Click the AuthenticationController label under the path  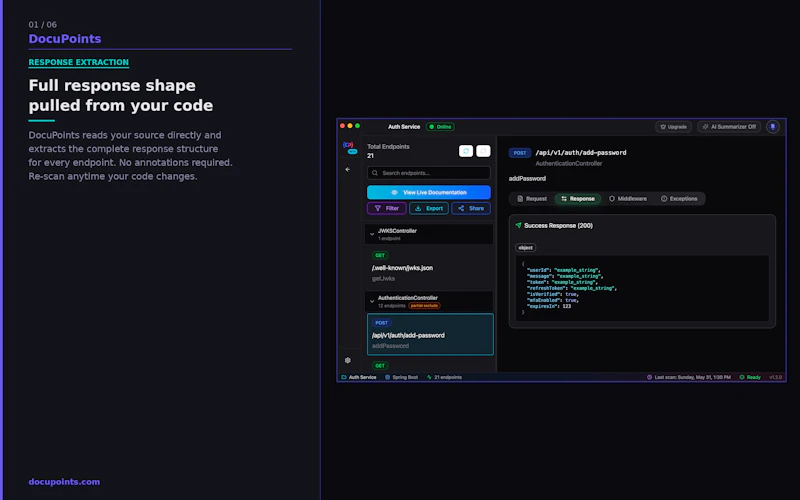569,163
